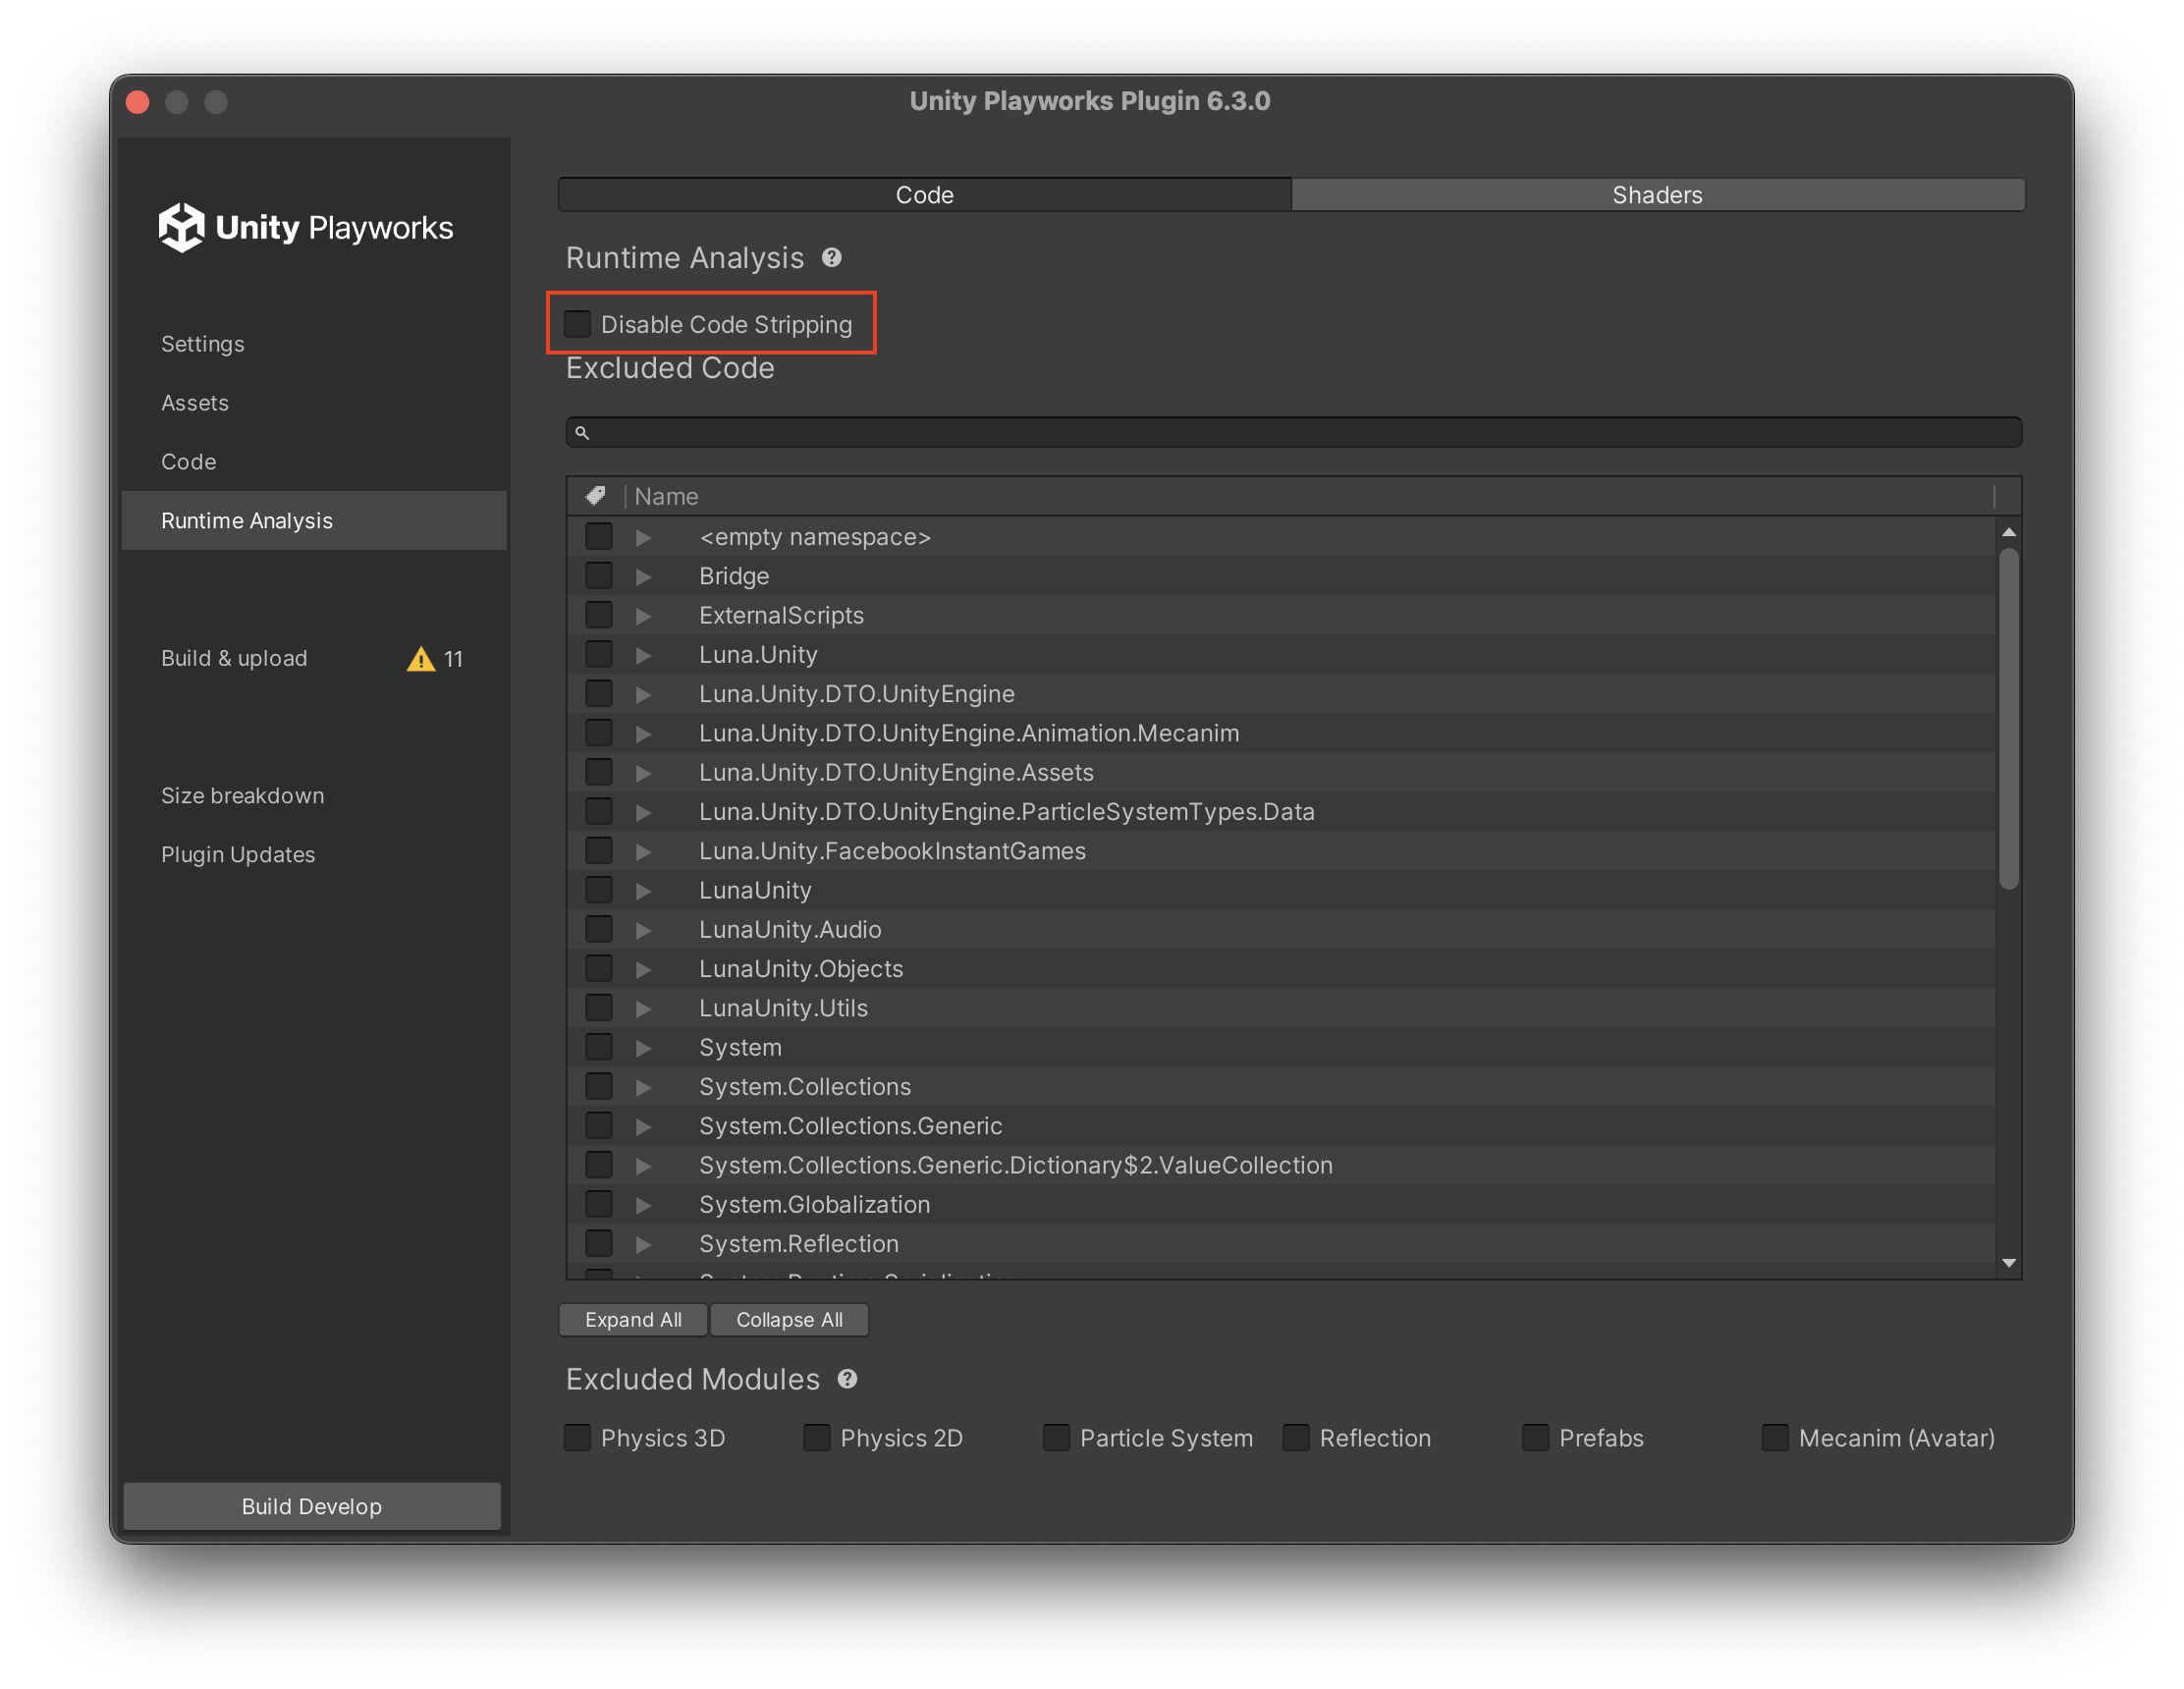This screenshot has width=2184, height=1689.
Task: Check the Particle System module checkbox
Action: point(1057,1438)
